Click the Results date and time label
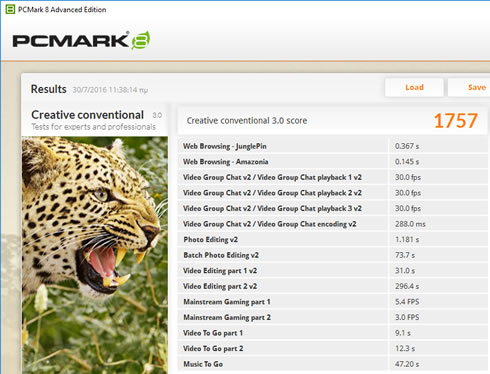This screenshot has height=374, width=490. coord(110,90)
